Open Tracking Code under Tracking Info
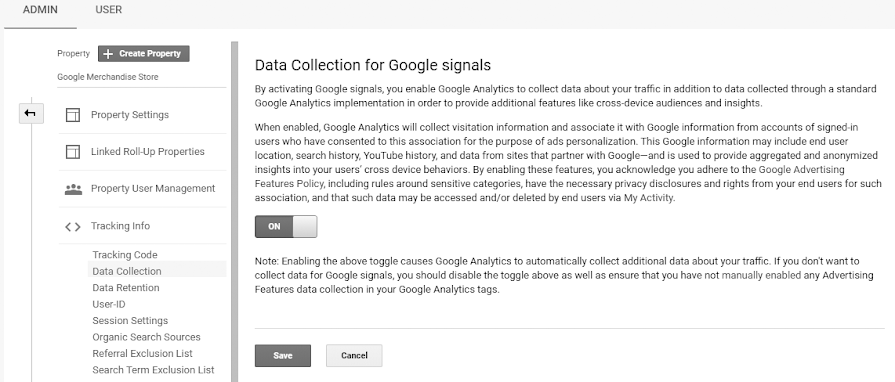This screenshot has height=382, width=895. tap(125, 255)
